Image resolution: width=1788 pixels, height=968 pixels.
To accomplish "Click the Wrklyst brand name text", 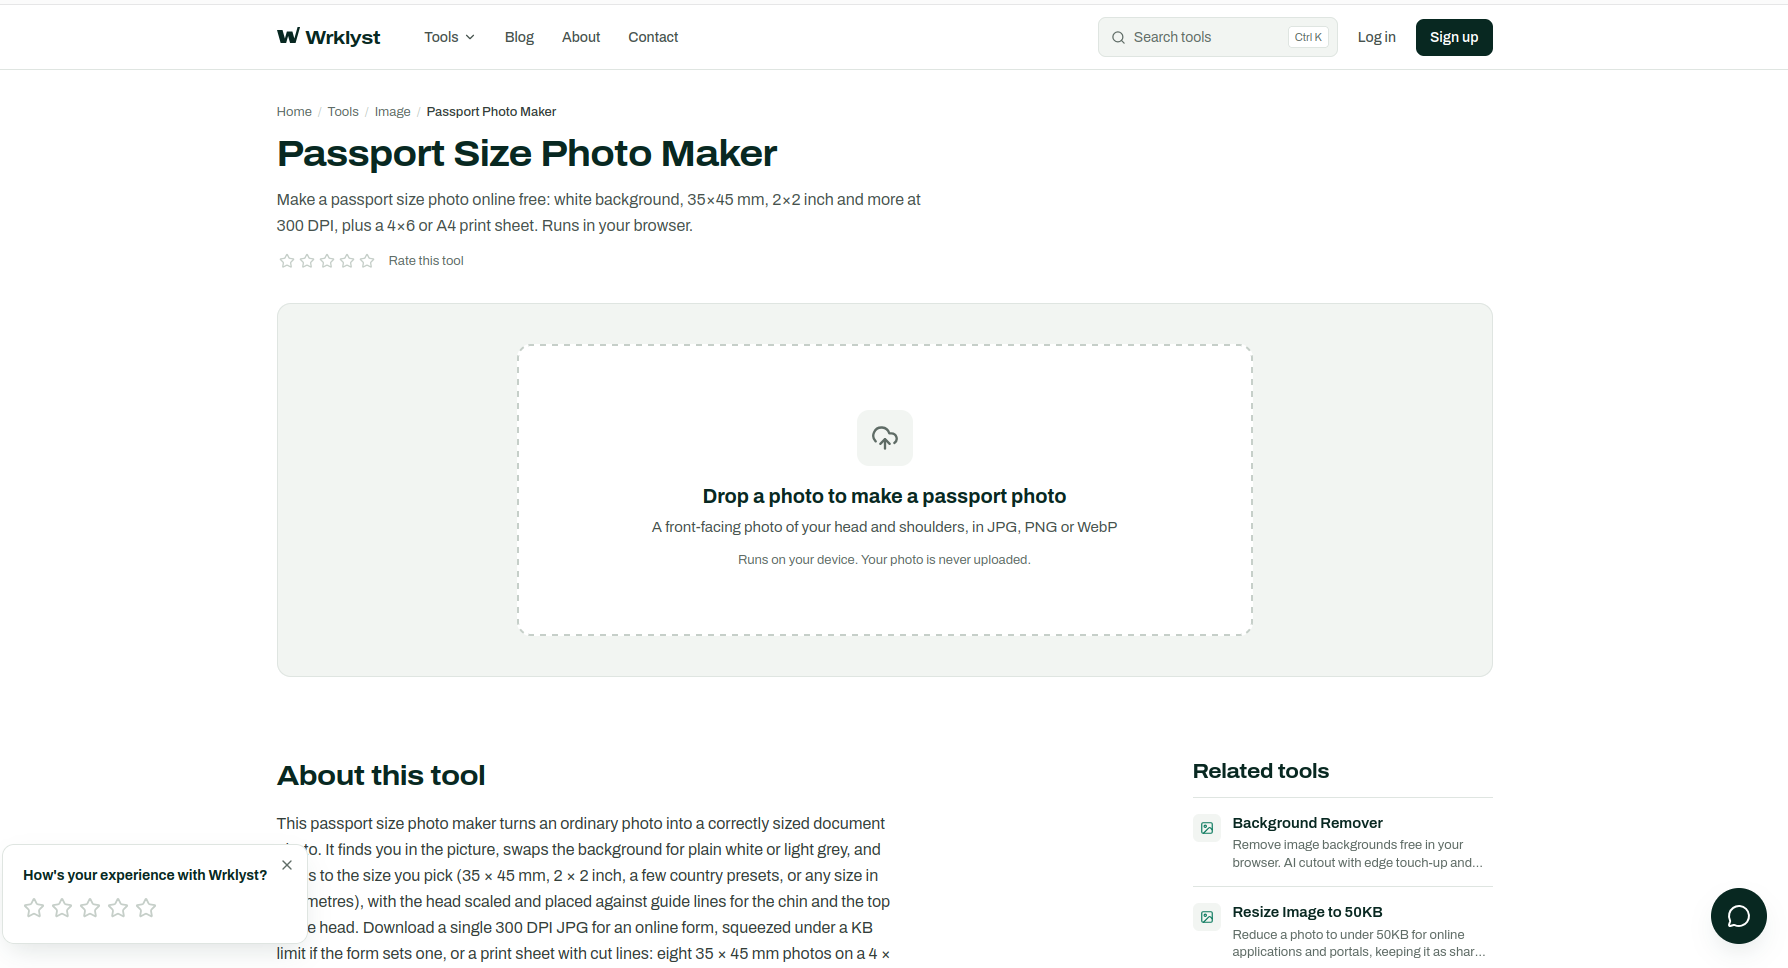I will (x=343, y=37).
